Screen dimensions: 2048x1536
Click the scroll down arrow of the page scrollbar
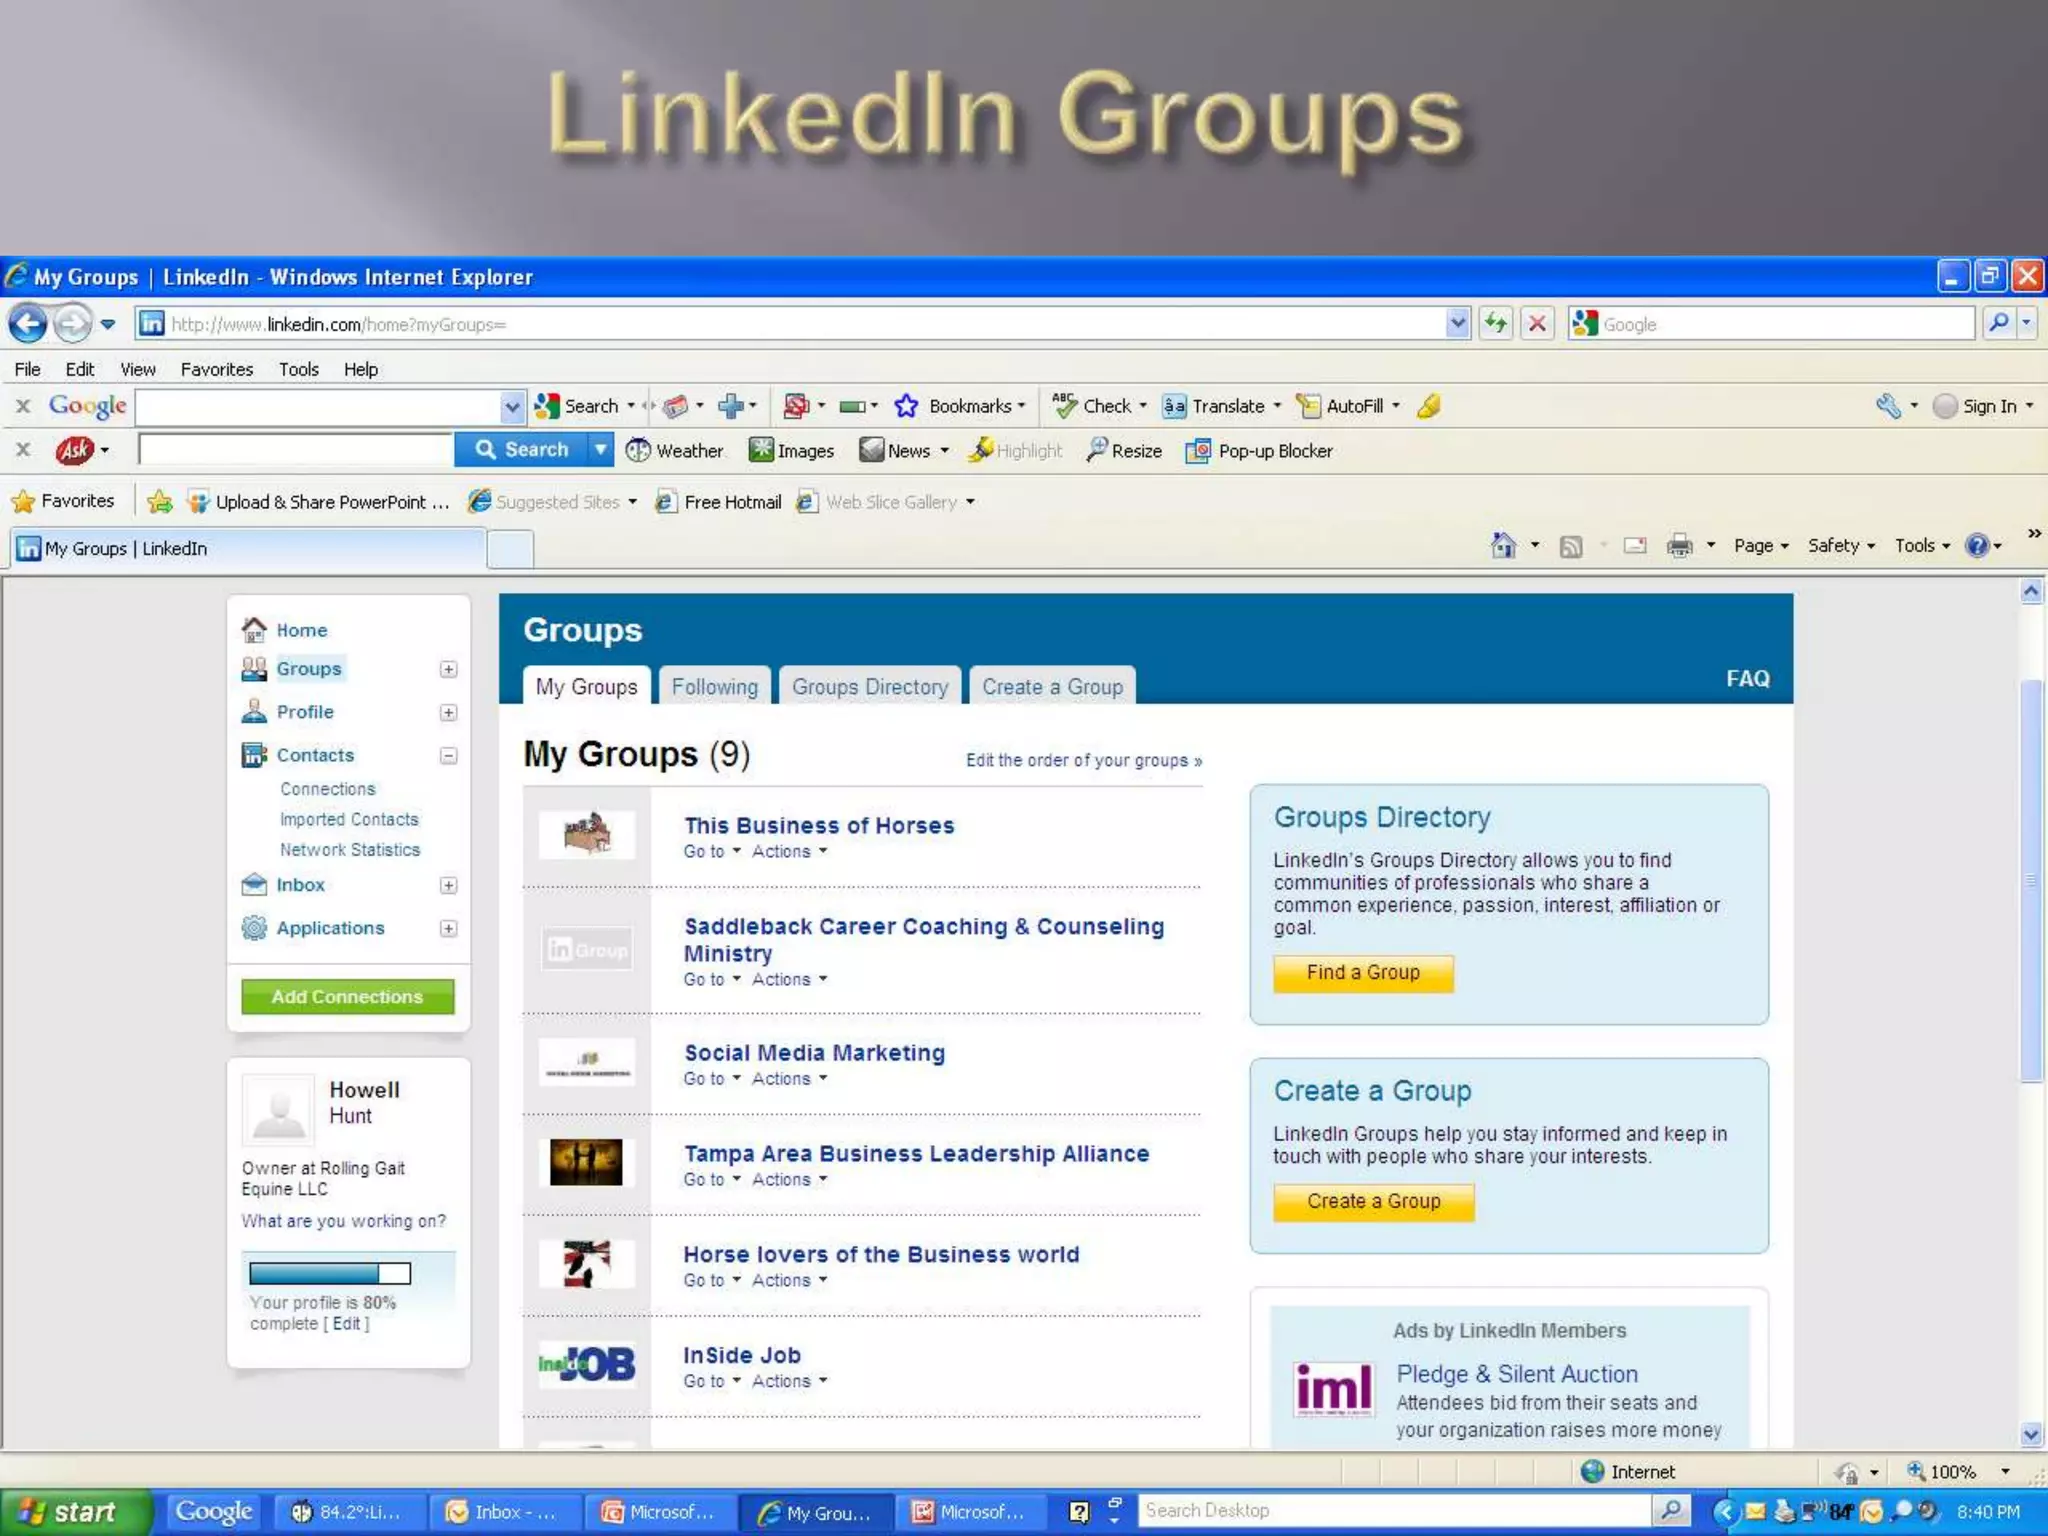point(2030,1434)
